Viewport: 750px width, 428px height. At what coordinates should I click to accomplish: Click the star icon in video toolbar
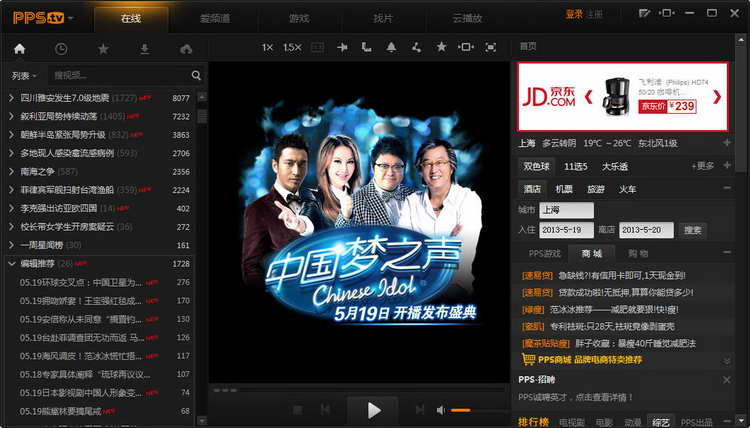(441, 47)
